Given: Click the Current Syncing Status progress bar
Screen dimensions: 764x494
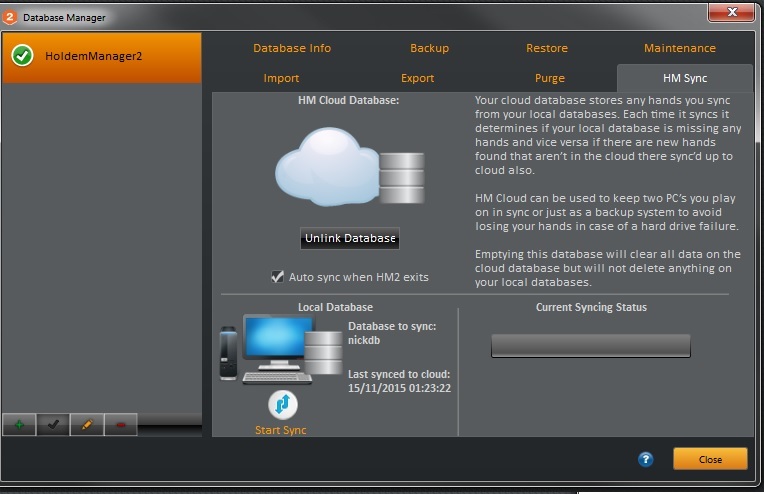Looking at the screenshot, I should (591, 346).
